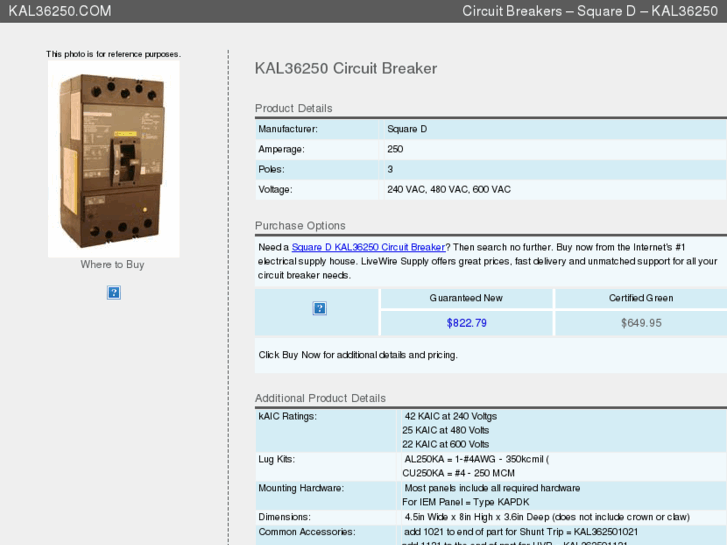Click the Voltage: label
The width and height of the screenshot is (727, 545).
point(275,189)
